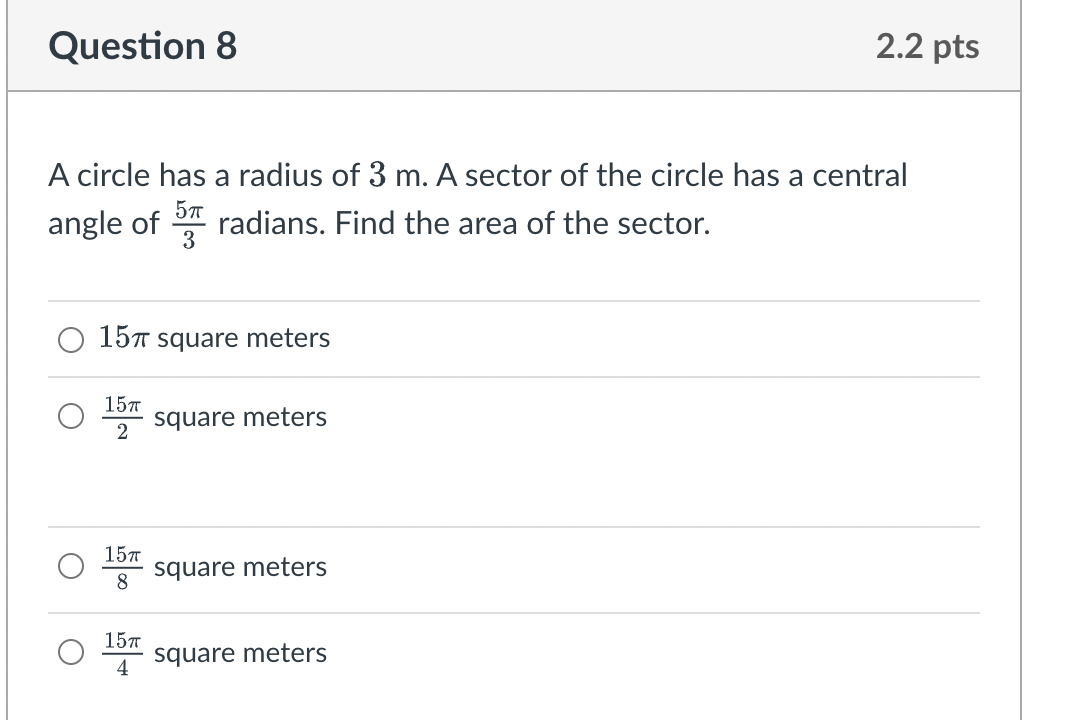Viewport: 1066px width, 720px height.
Task: Click the 2.2 pts label
Action: click(x=926, y=46)
